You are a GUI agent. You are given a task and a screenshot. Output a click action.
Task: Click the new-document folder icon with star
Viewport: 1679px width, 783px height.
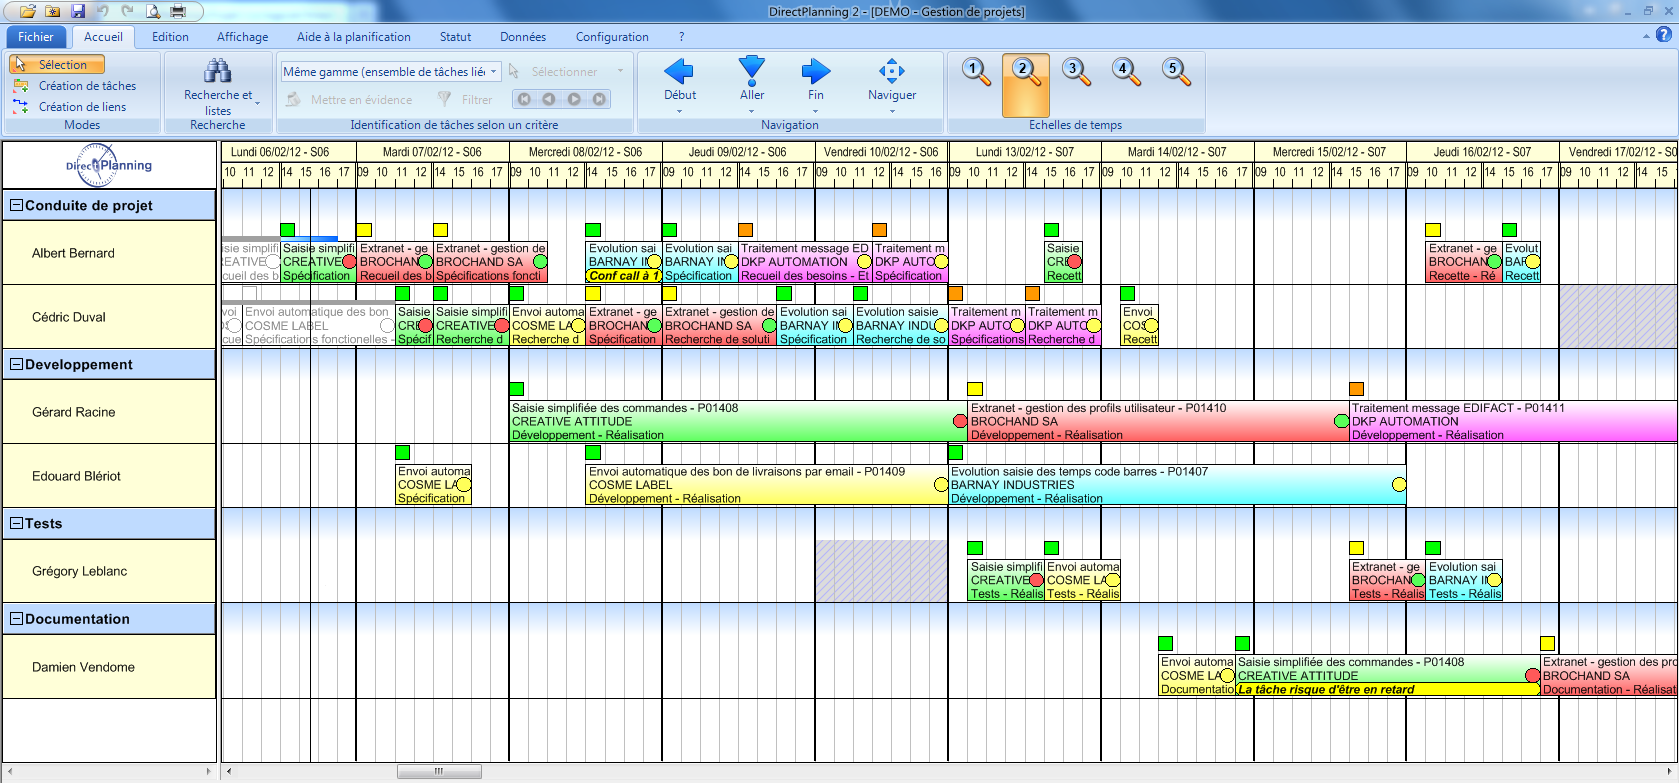52,12
